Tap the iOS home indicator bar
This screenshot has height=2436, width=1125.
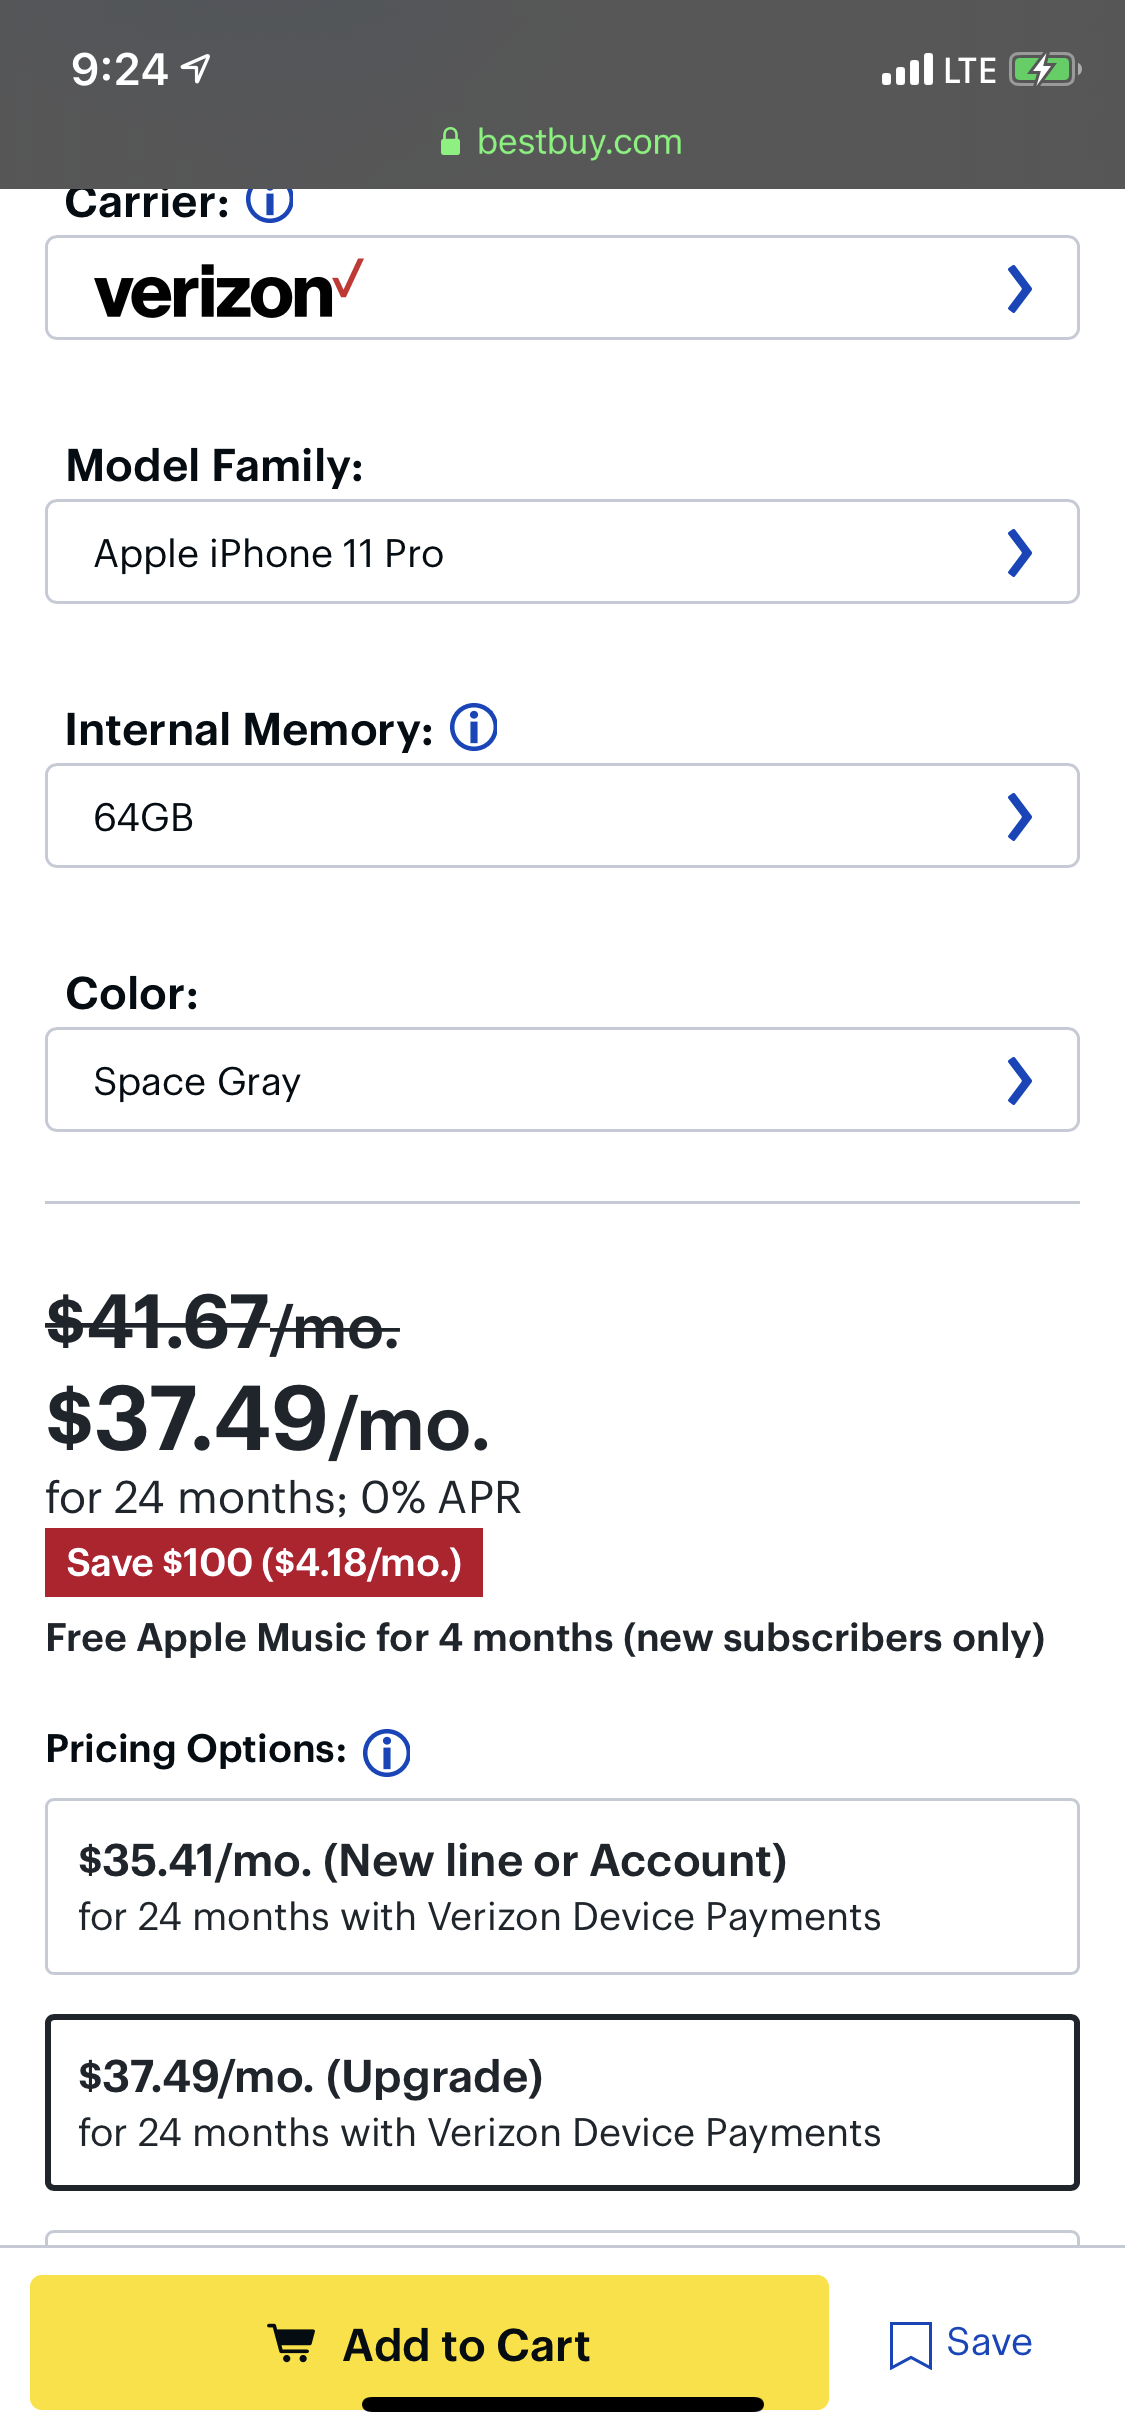point(562,2405)
